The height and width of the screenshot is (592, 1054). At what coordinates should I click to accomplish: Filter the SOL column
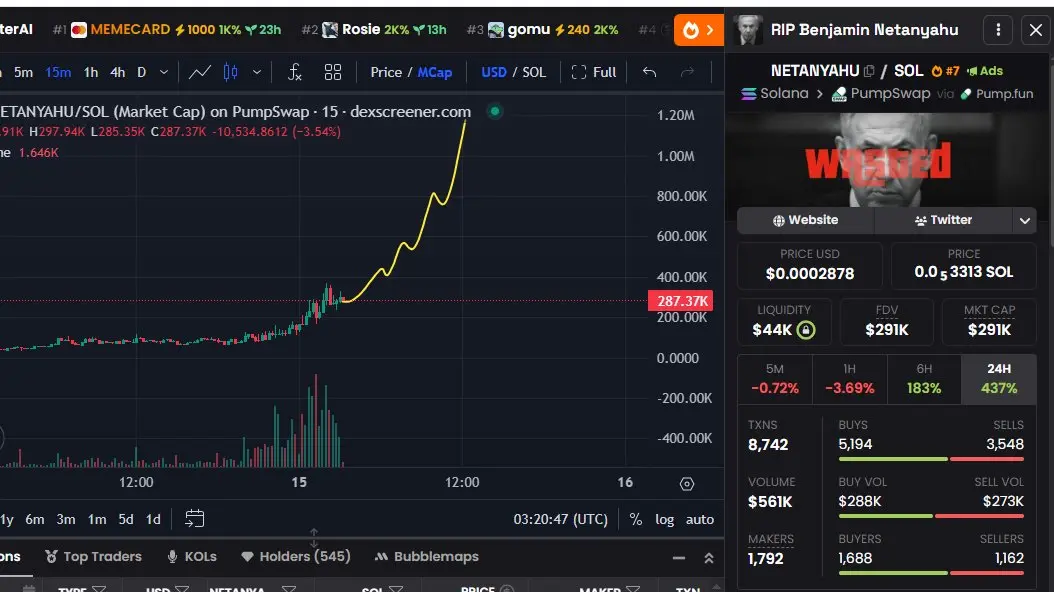(x=397, y=589)
